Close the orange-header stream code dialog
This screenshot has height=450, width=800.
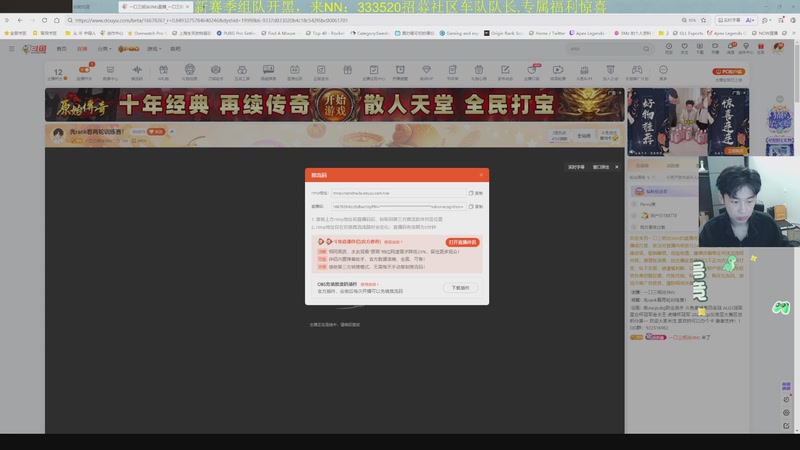[481, 175]
